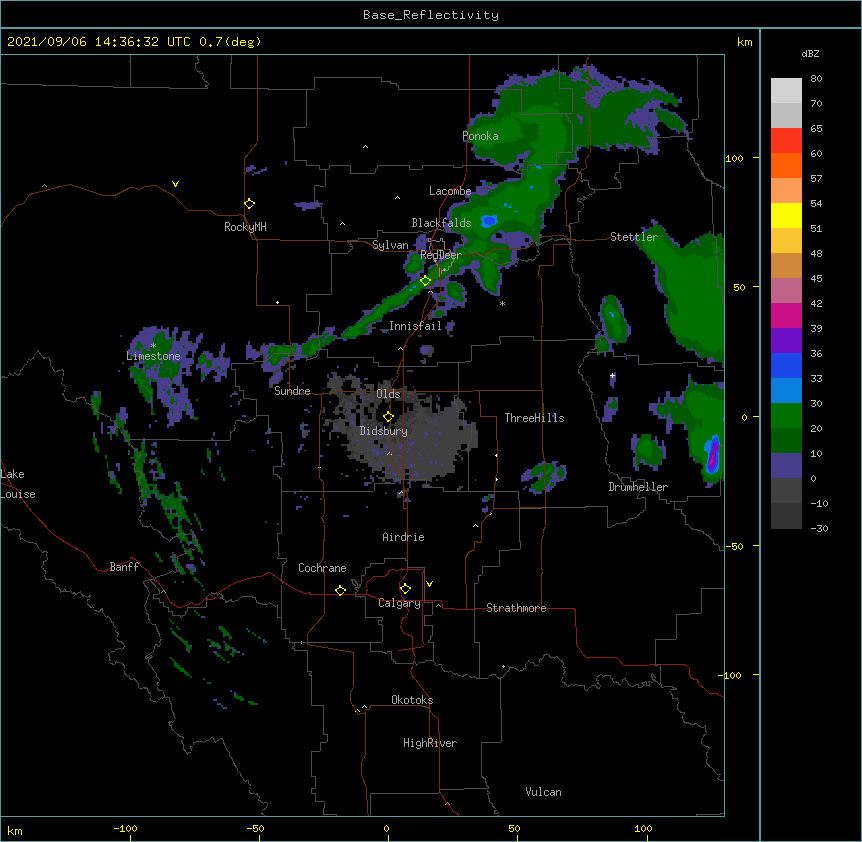Select the asterisk marker east of Innisfail
This screenshot has height=842, width=862.
pyautogui.click(x=502, y=303)
